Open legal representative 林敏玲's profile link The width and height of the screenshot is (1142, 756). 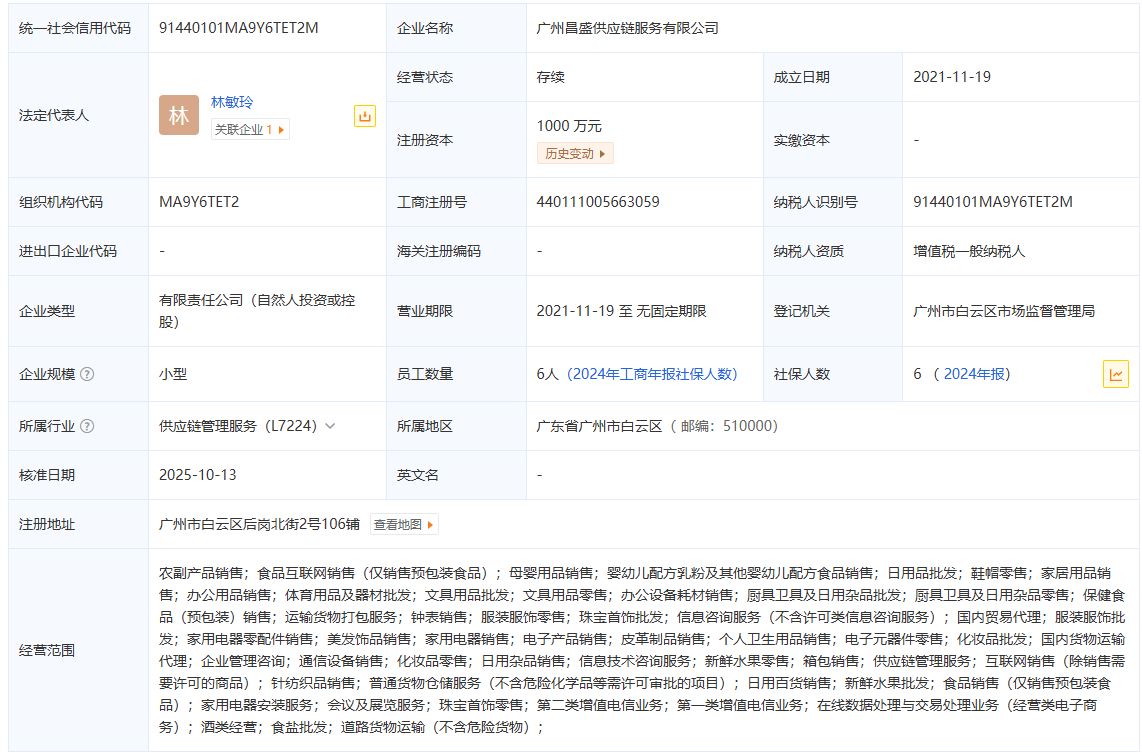pyautogui.click(x=232, y=102)
